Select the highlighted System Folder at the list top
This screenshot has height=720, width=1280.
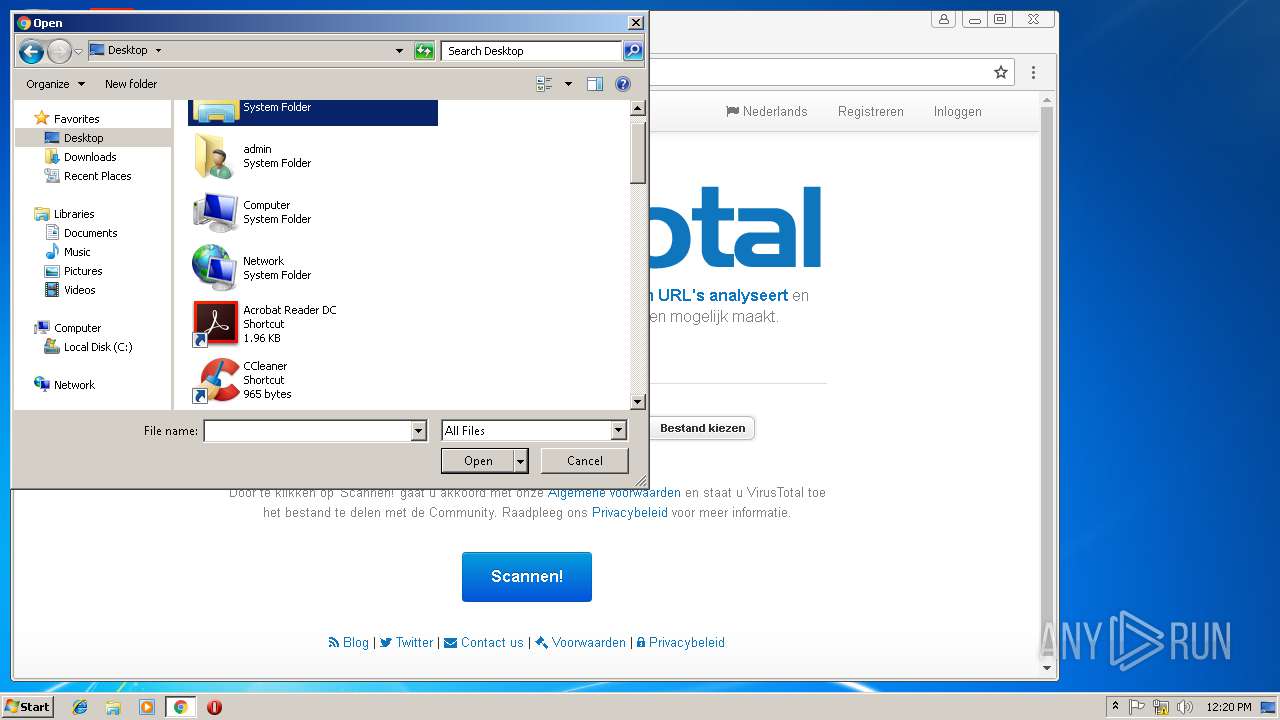[313, 112]
